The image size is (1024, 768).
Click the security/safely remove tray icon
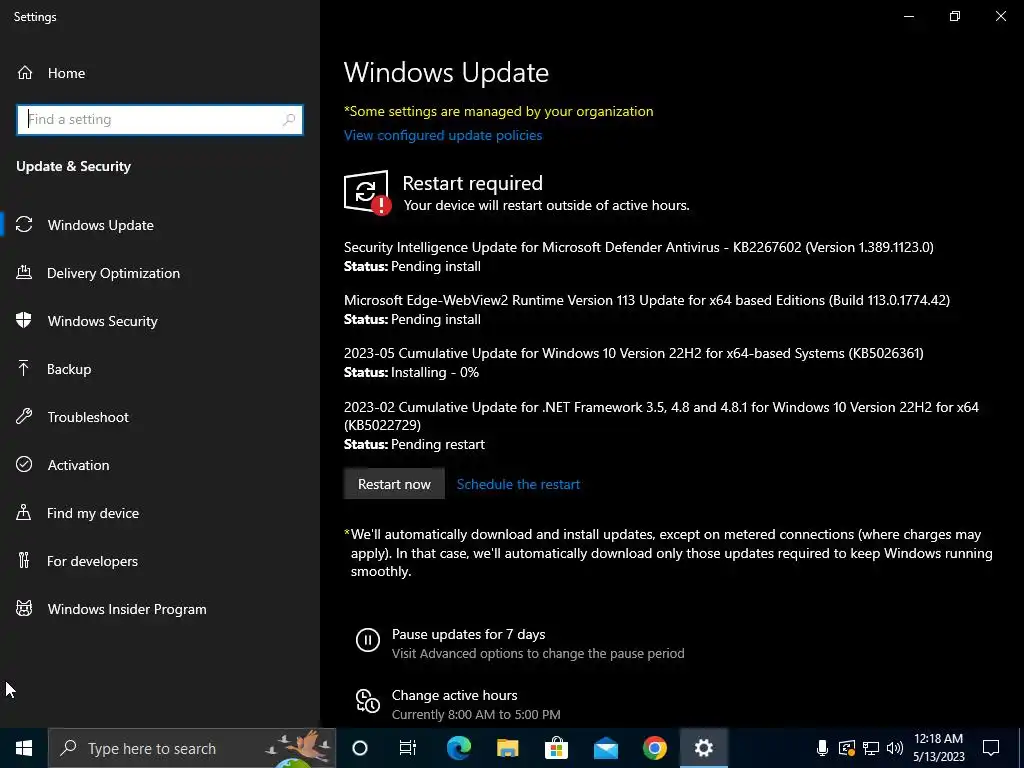pyautogui.click(x=846, y=748)
